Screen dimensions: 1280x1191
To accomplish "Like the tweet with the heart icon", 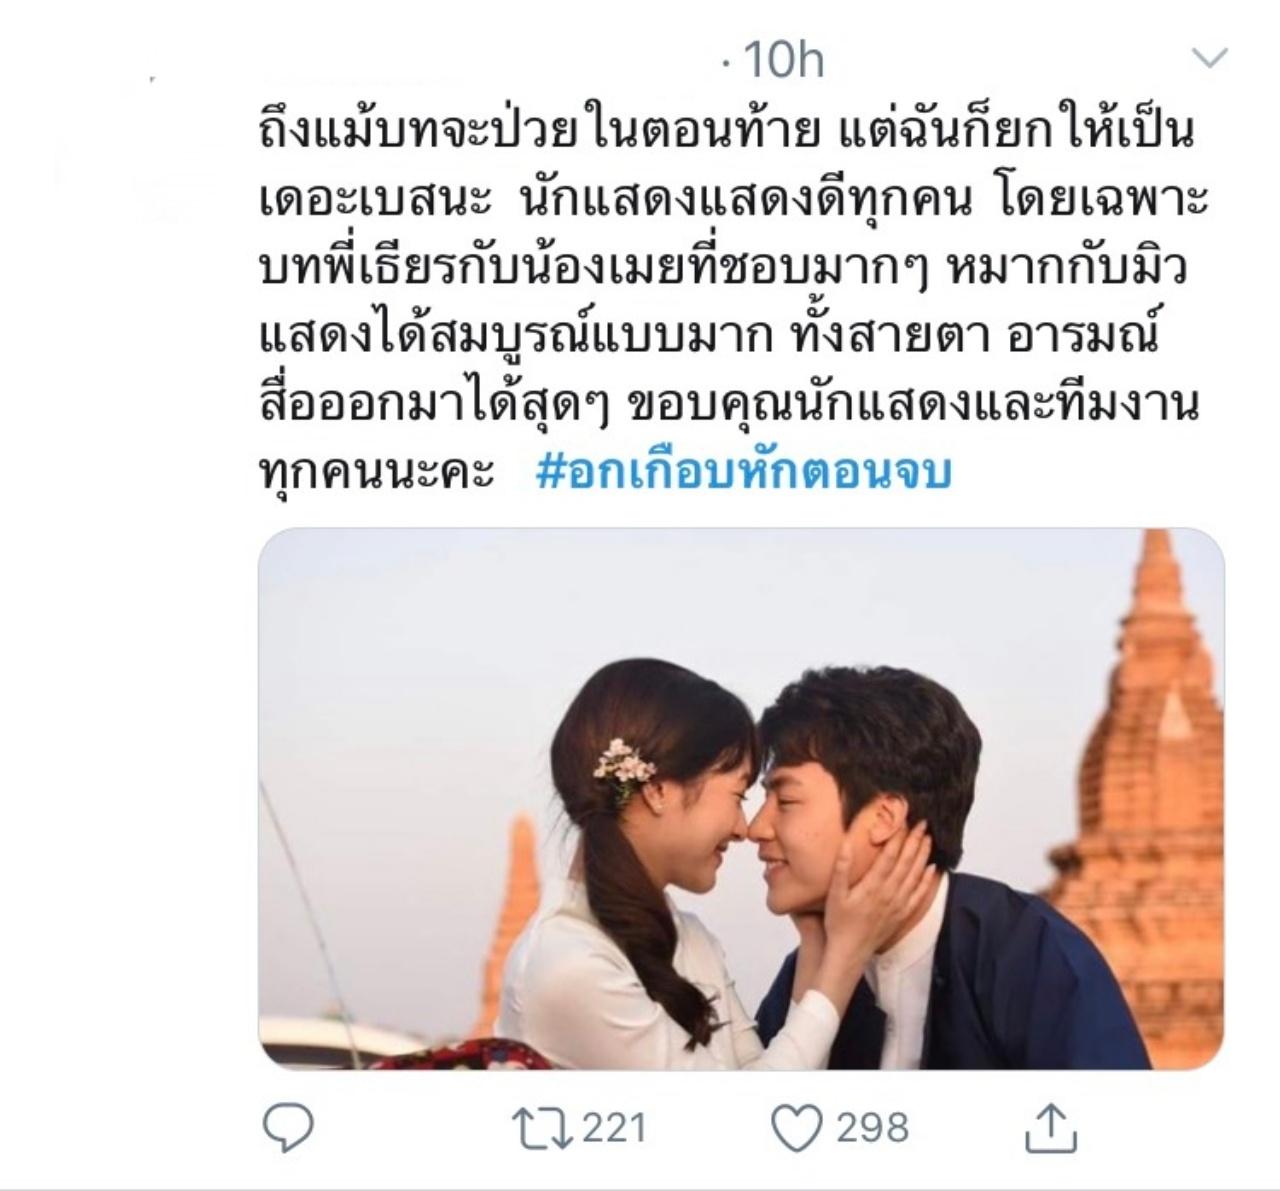I will pos(797,1128).
